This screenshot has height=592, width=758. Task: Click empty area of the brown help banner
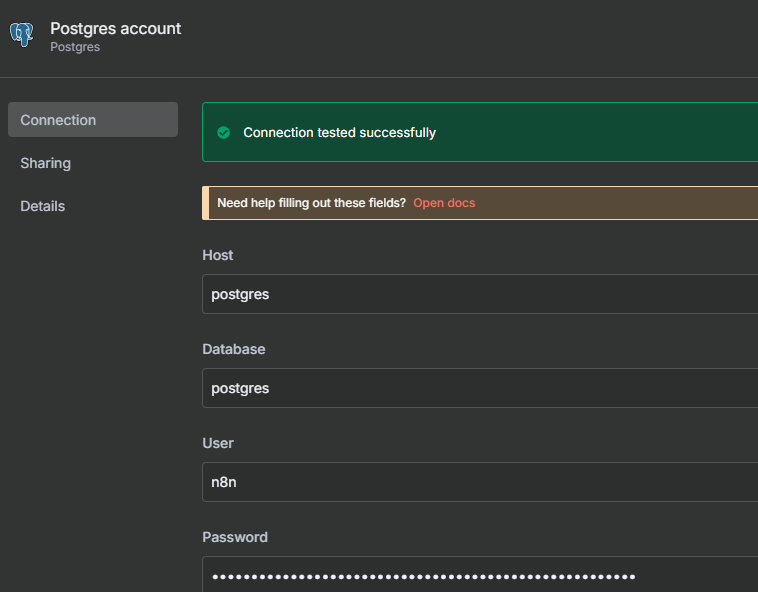pos(620,203)
